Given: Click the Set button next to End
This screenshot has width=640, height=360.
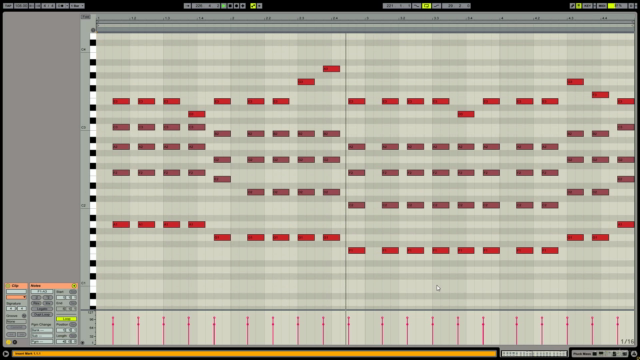Looking at the screenshot, I should (x=73, y=303).
